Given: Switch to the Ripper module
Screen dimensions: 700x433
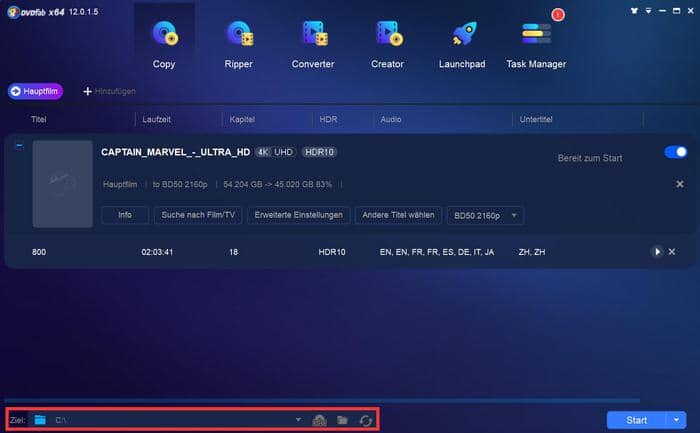Looking at the screenshot, I should [x=238, y=44].
